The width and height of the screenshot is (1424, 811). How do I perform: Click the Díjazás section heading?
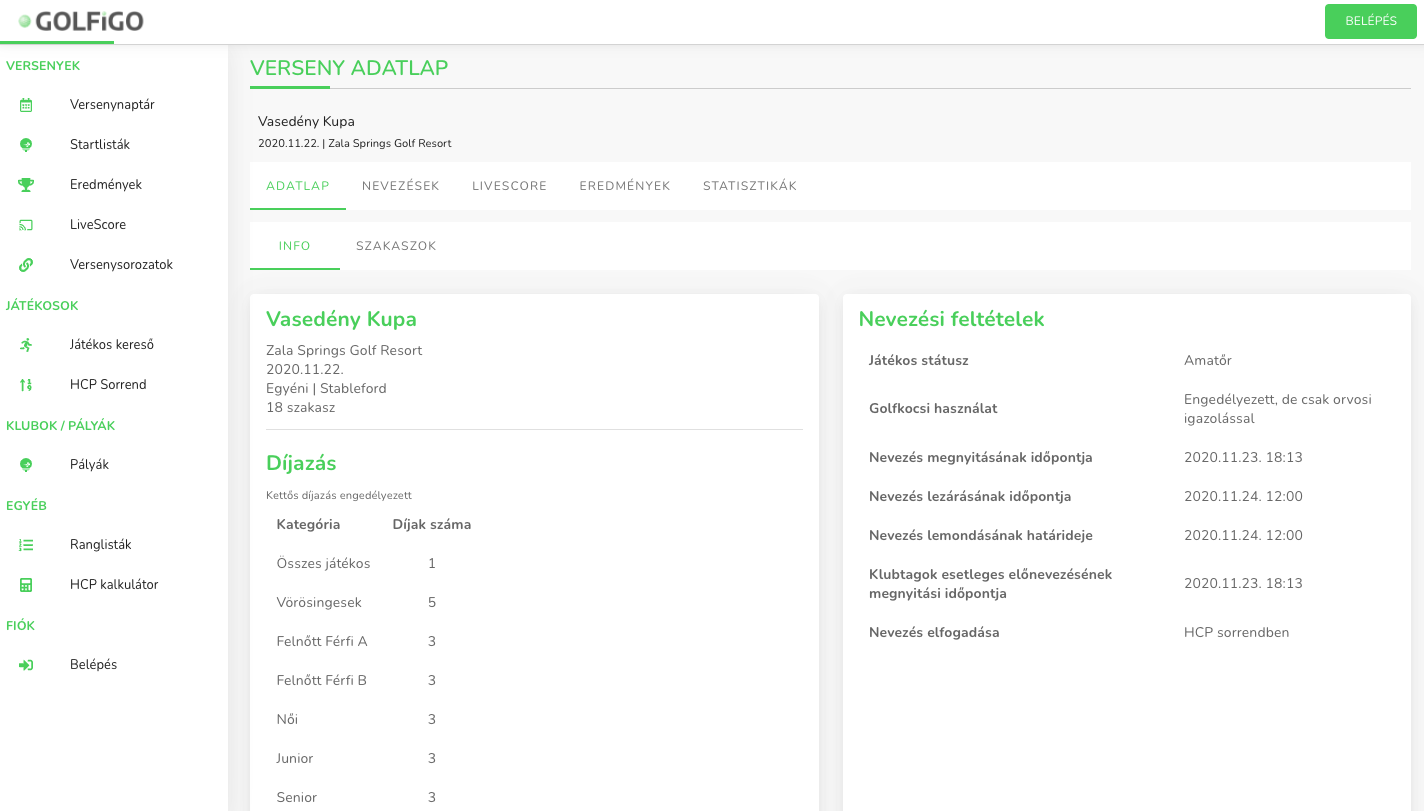click(301, 464)
